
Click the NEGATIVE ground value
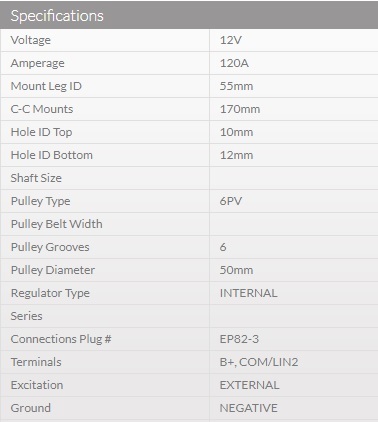click(248, 408)
